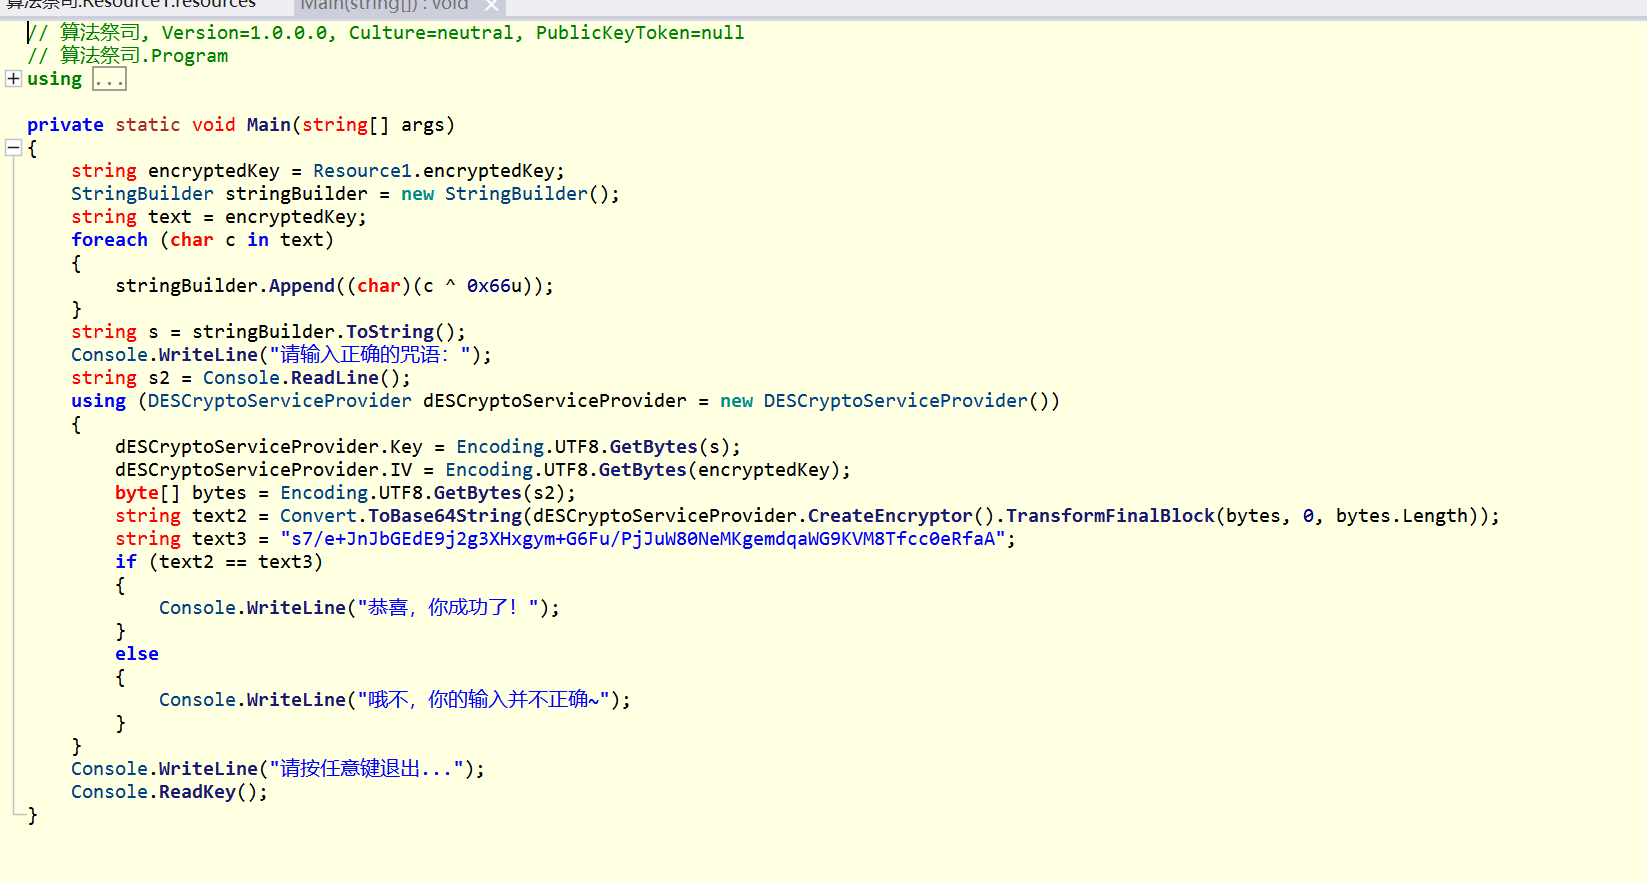Click the 0x66u XOR constant
The image size is (1647, 882).
494,286
